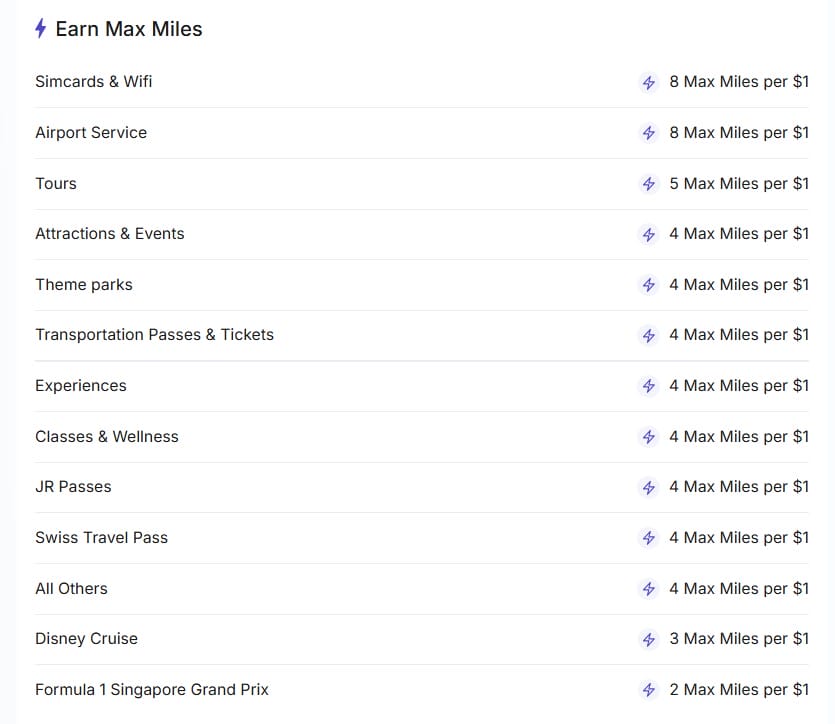Click the miles icon in Airport Service row
The height and width of the screenshot is (724, 835).
(648, 133)
